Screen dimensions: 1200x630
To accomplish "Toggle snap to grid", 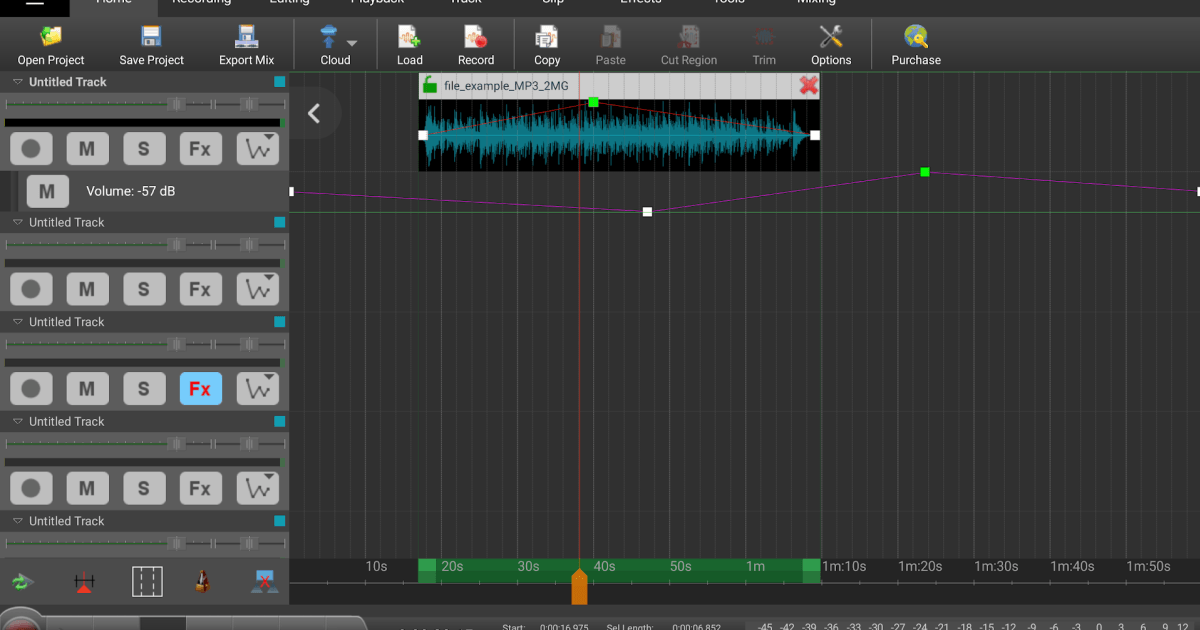I will (x=147, y=581).
